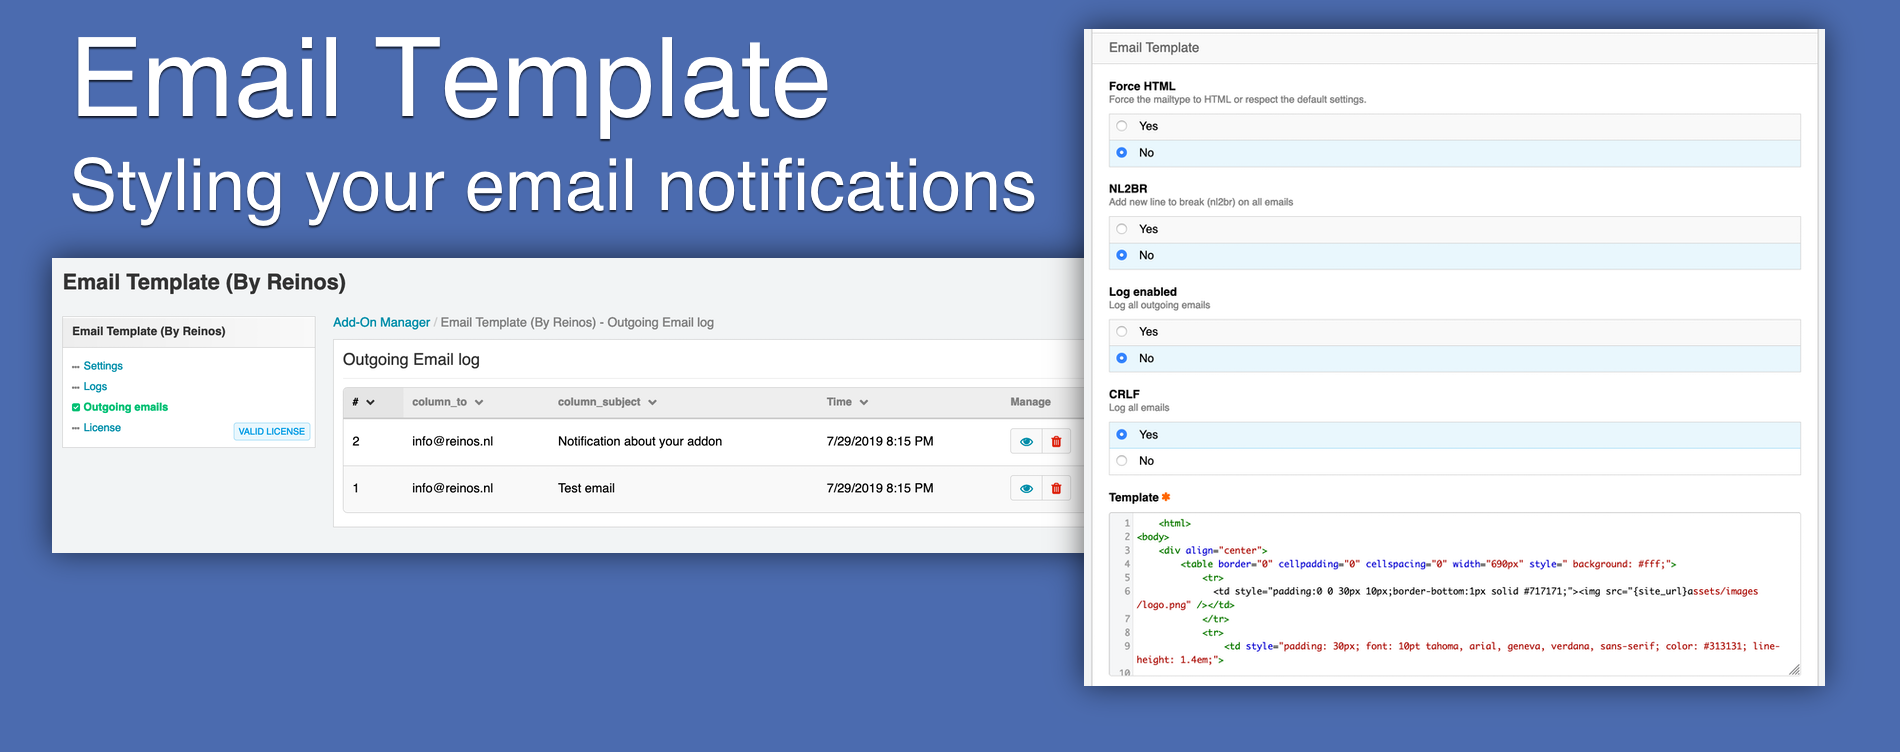Open Outgoing emails in the sidebar

coord(125,407)
